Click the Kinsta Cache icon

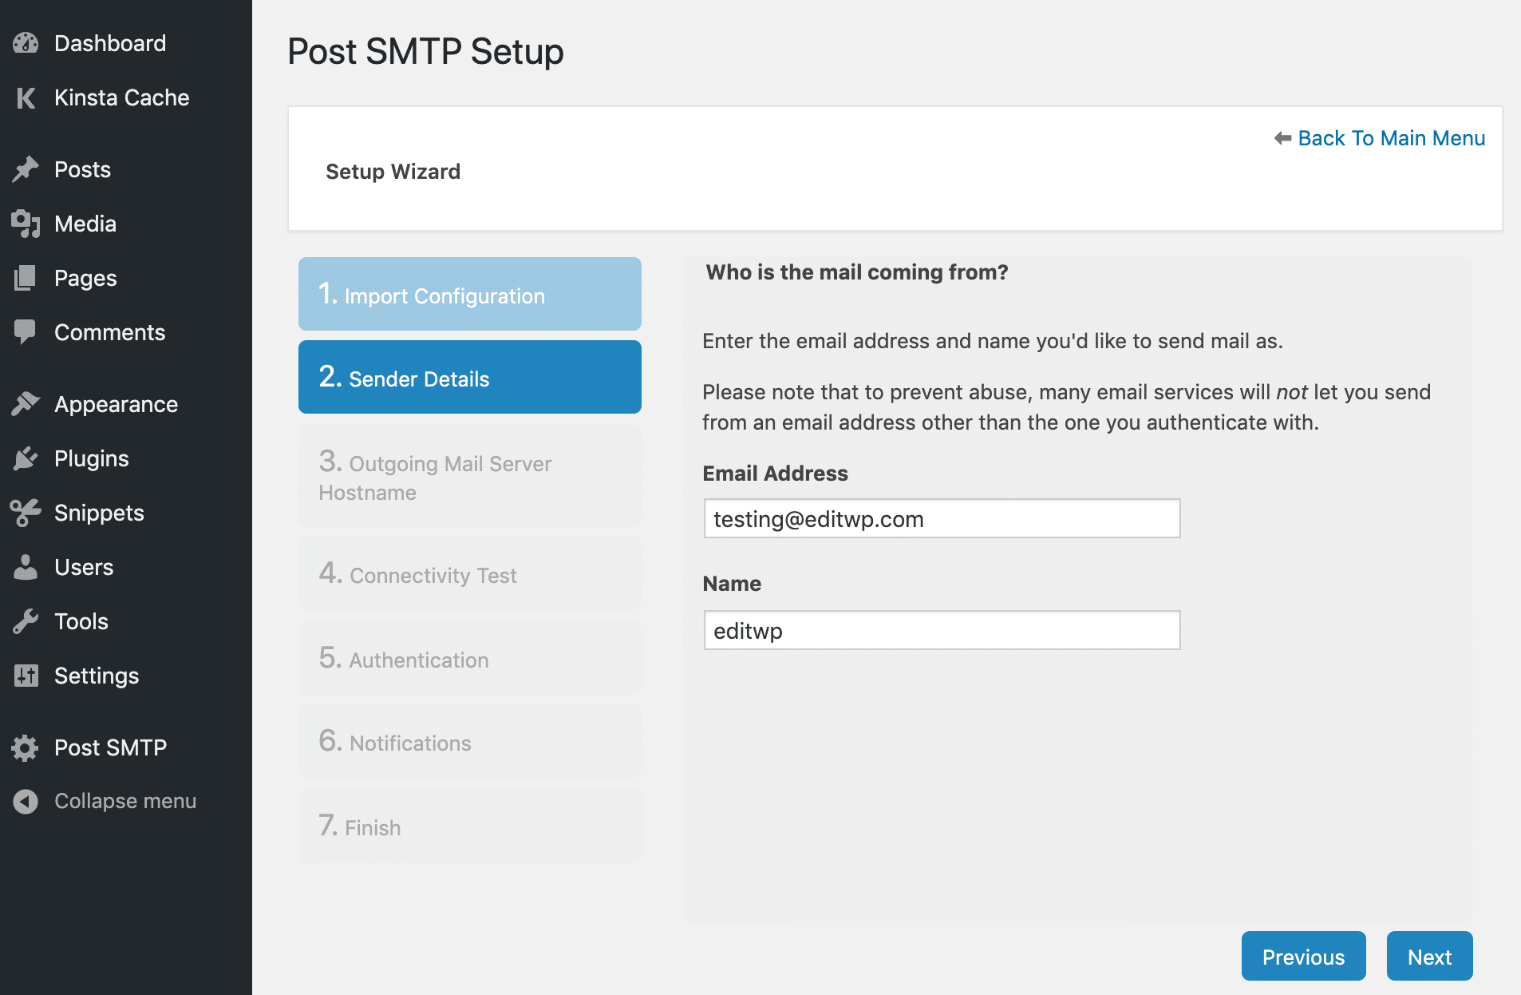pos(24,97)
